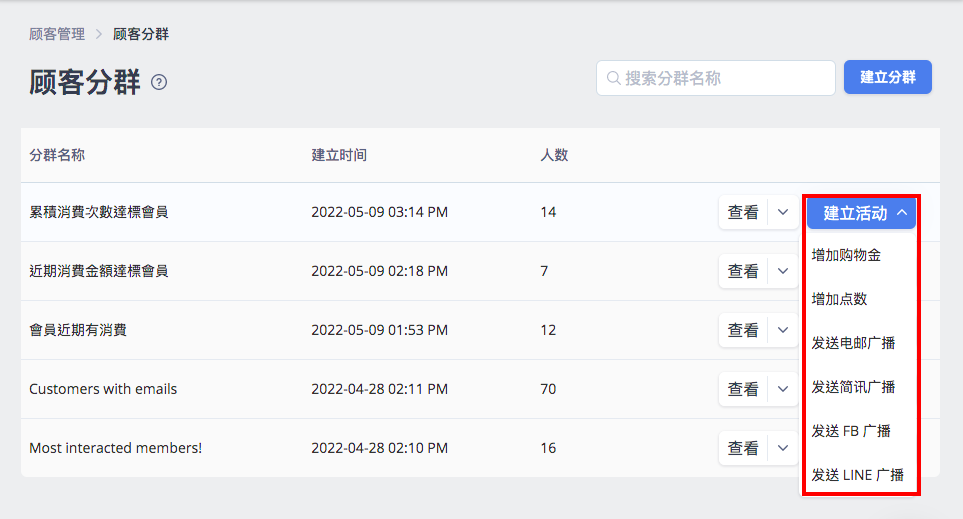The image size is (963, 519).
Task: Expand chevron next to 查看 for Most interacted members!
Action: pyautogui.click(x=783, y=448)
